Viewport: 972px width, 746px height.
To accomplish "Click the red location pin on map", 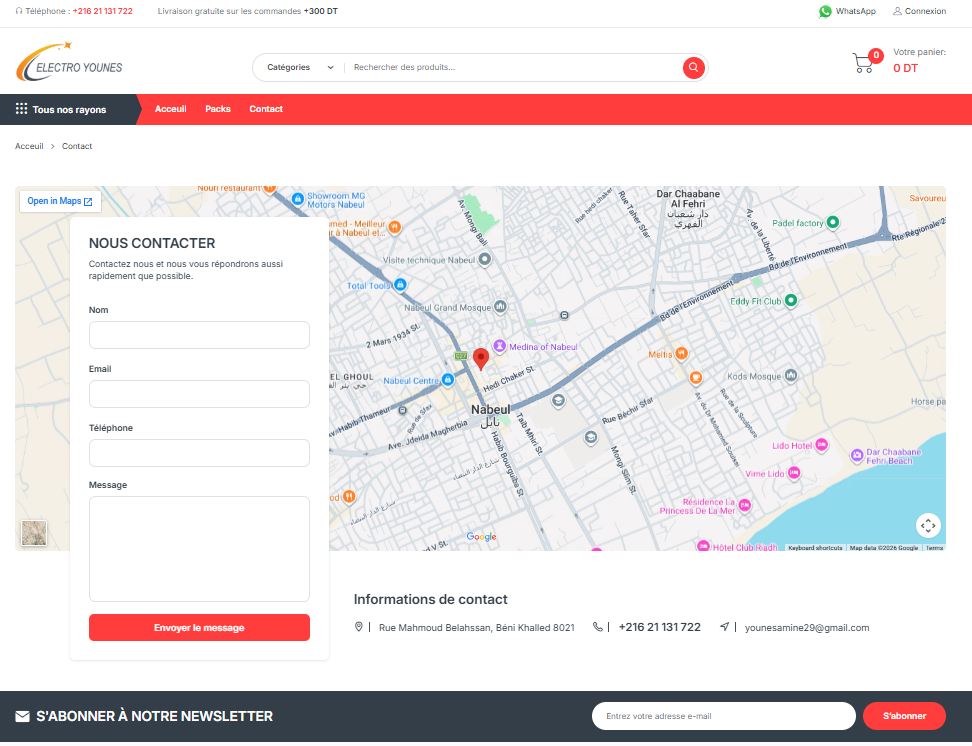I will tap(480, 358).
